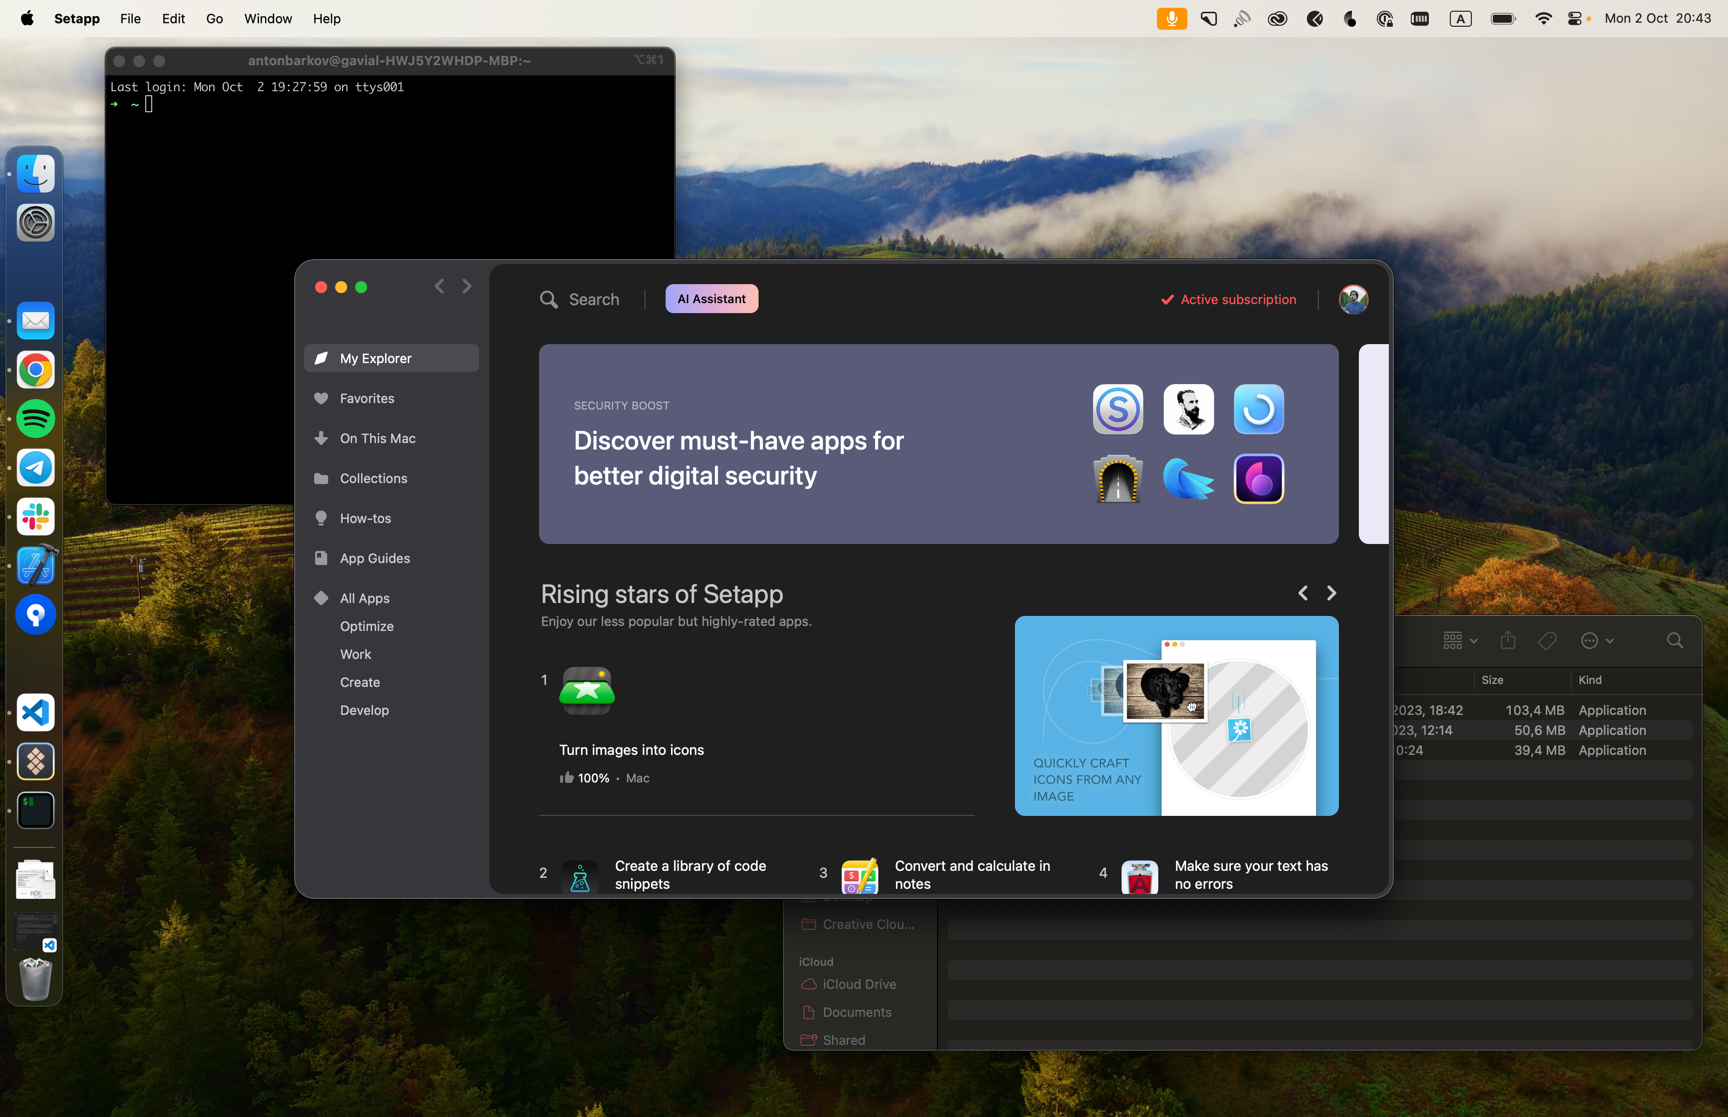Go back in Setapp navigation
1728x1117 pixels.
439,286
